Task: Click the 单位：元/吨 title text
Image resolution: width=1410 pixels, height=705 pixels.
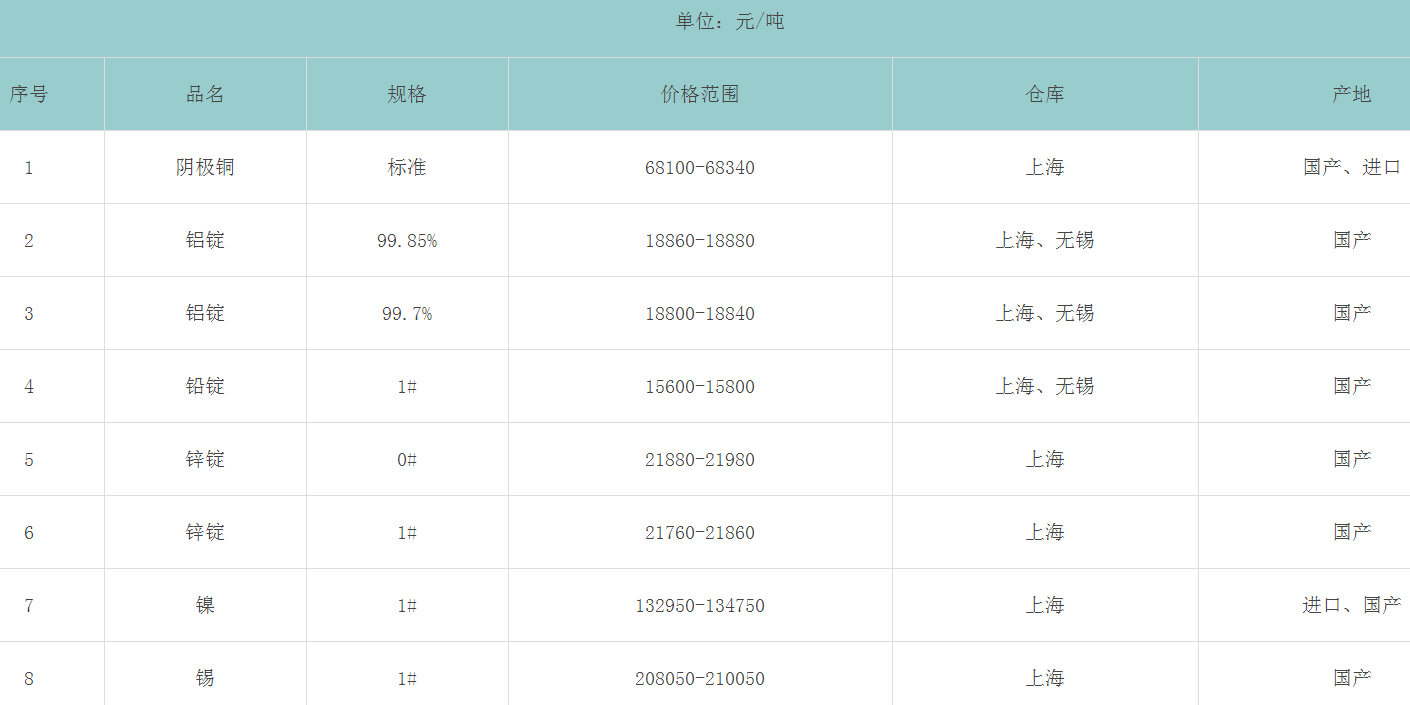Action: point(730,21)
